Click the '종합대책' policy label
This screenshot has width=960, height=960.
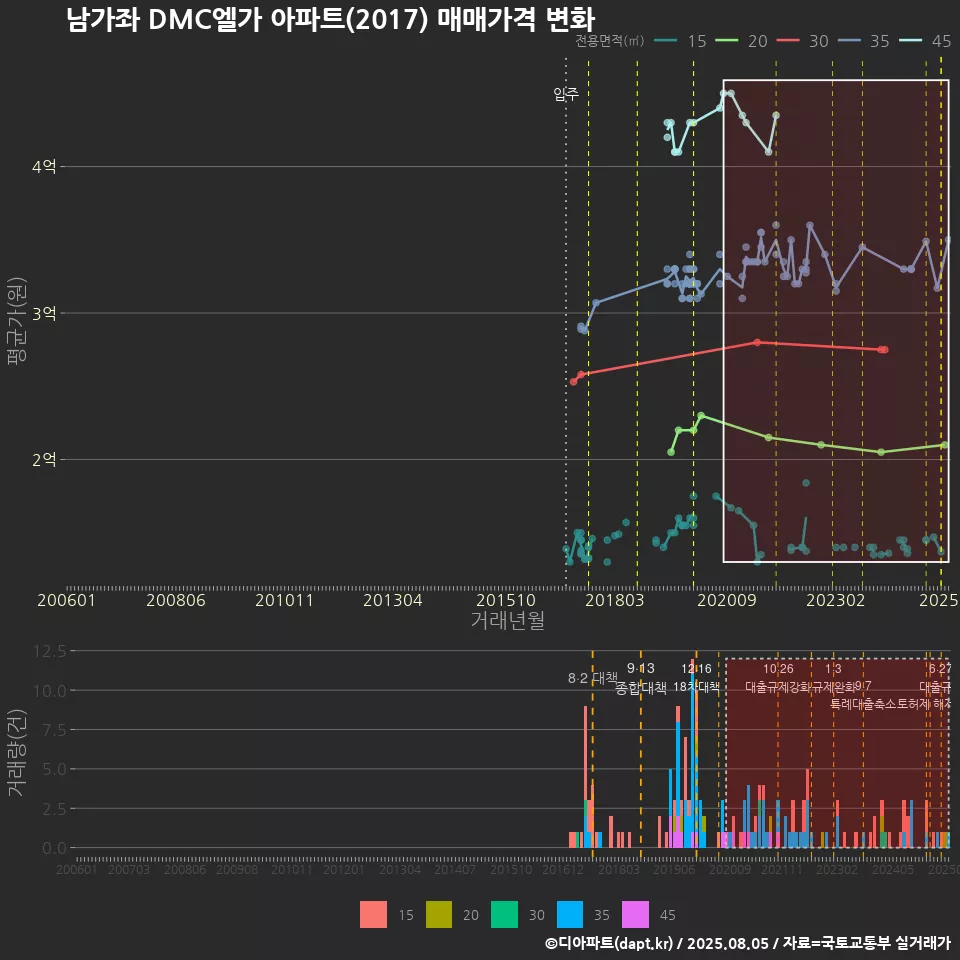click(640, 688)
